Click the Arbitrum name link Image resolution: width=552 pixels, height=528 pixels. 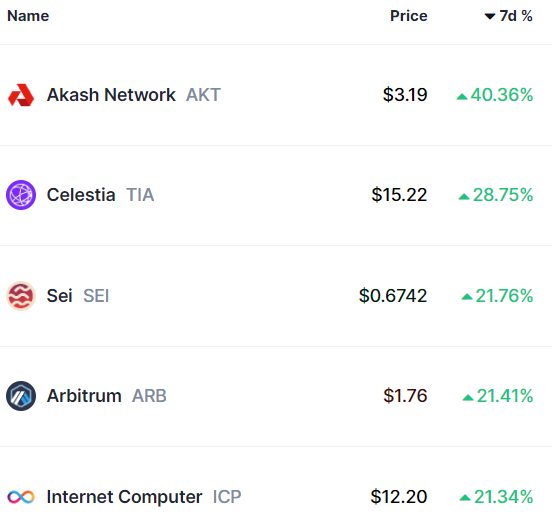[84, 396]
